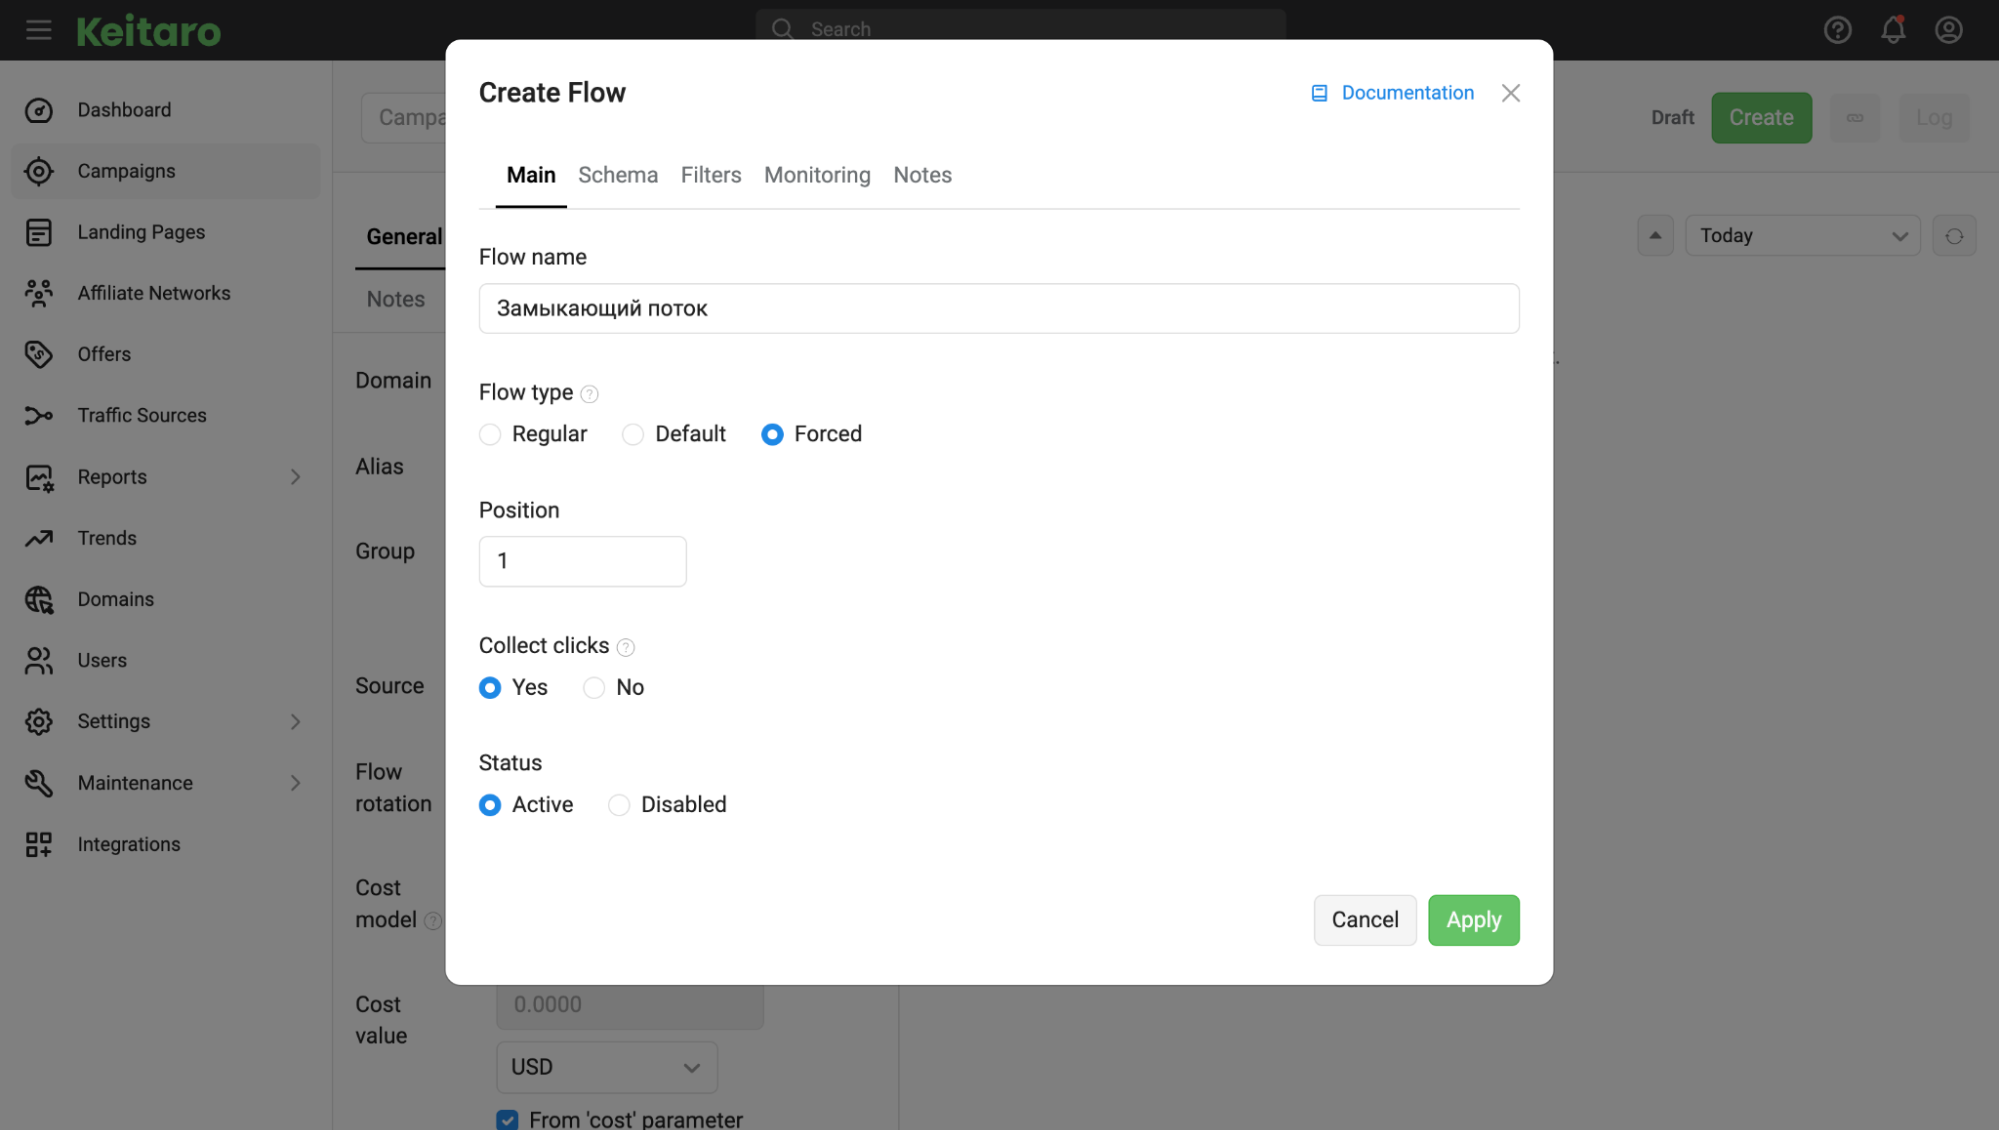
Task: Set Collect clicks to No
Action: [x=594, y=688]
